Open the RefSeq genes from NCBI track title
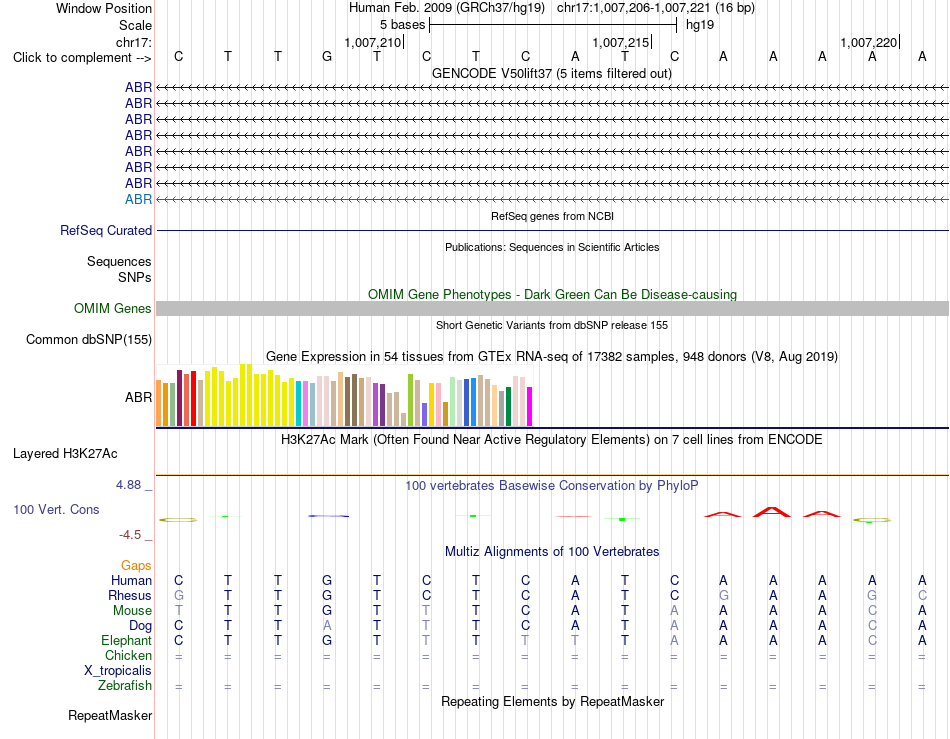 [552, 216]
